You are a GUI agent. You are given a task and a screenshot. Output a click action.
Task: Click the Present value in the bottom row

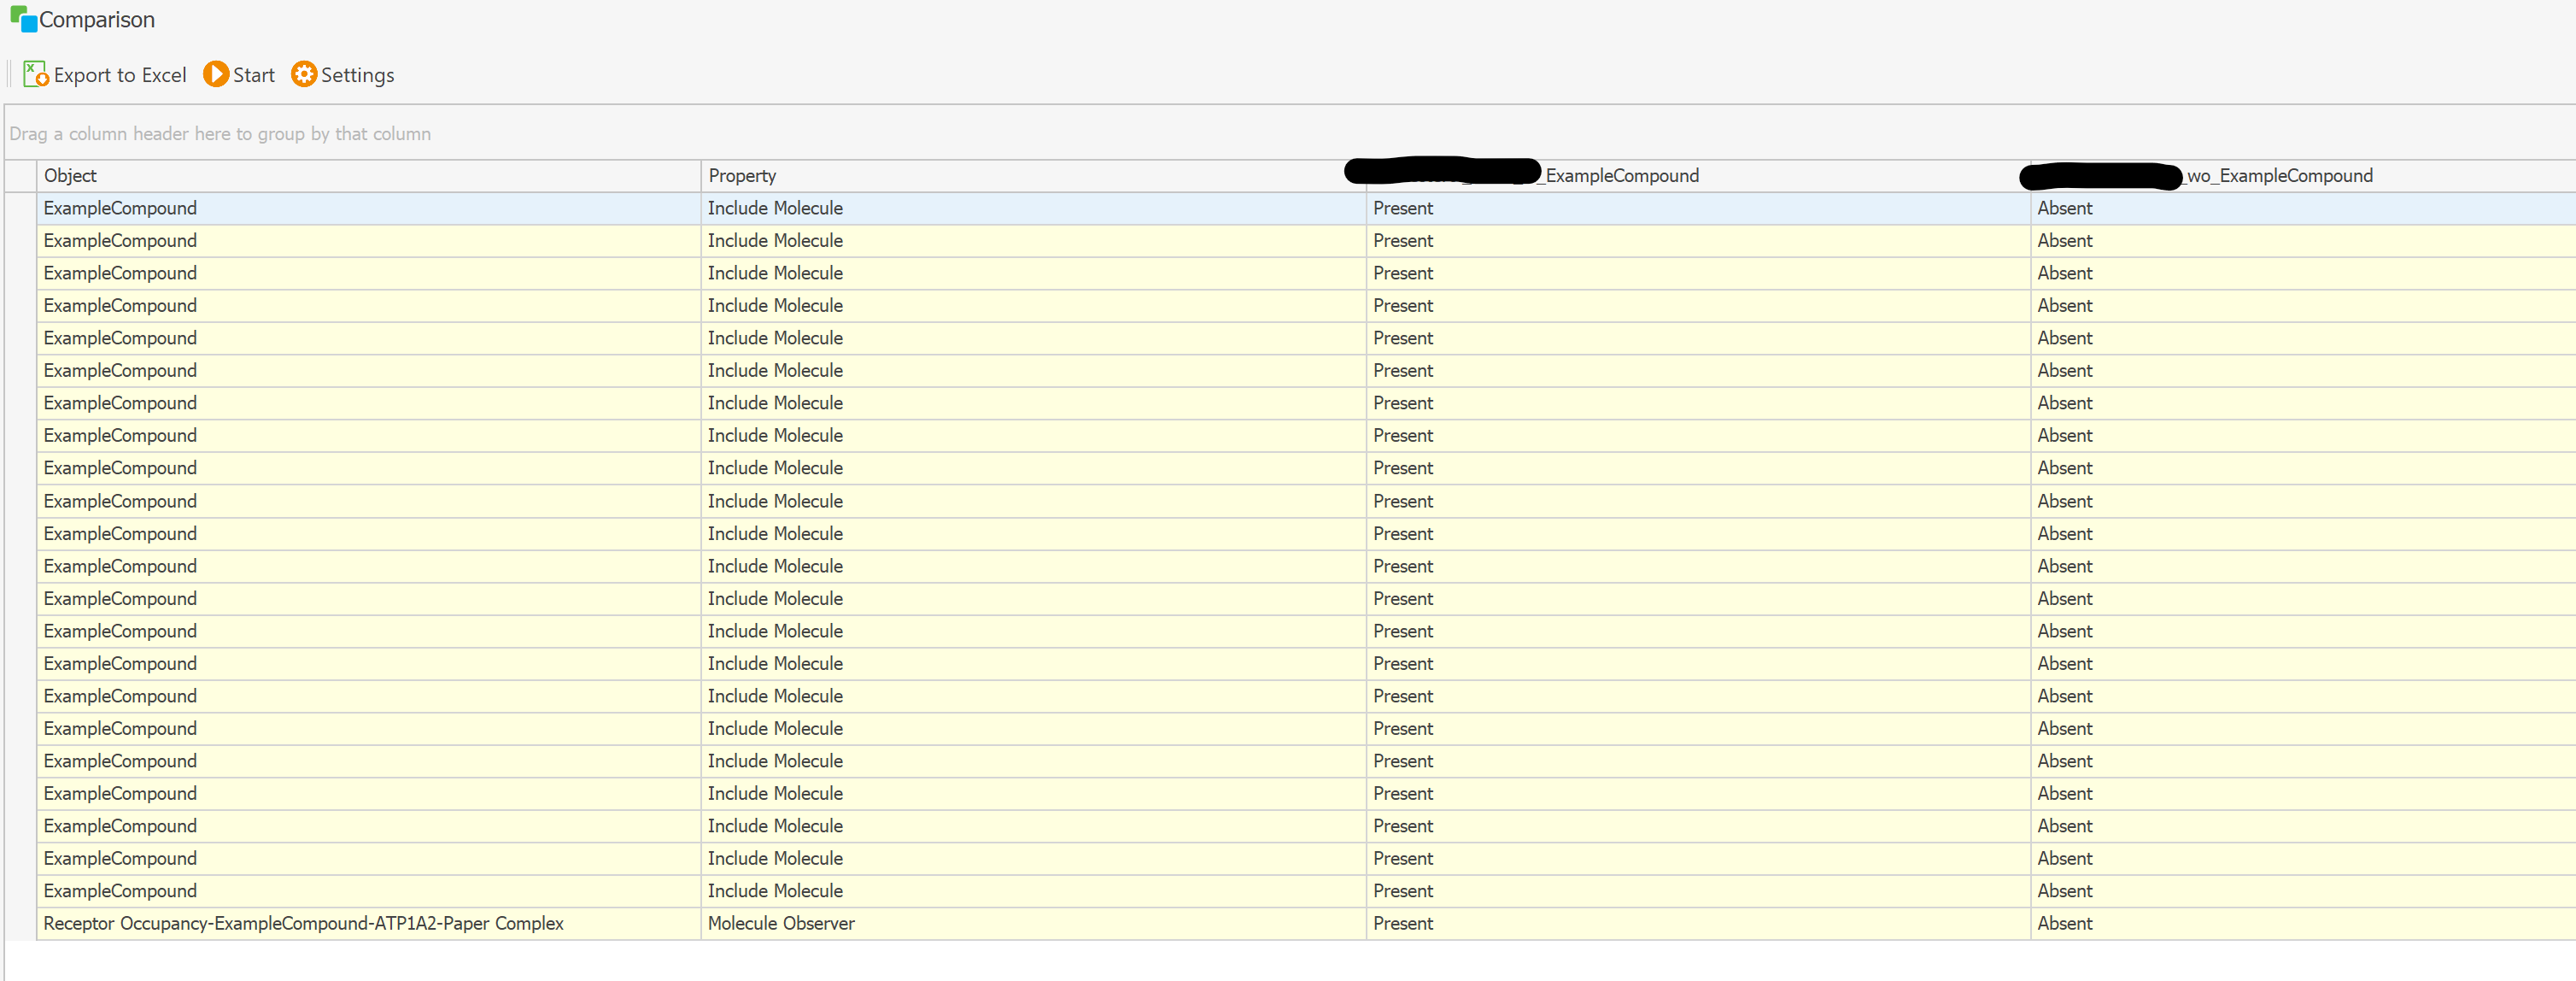(x=1402, y=923)
